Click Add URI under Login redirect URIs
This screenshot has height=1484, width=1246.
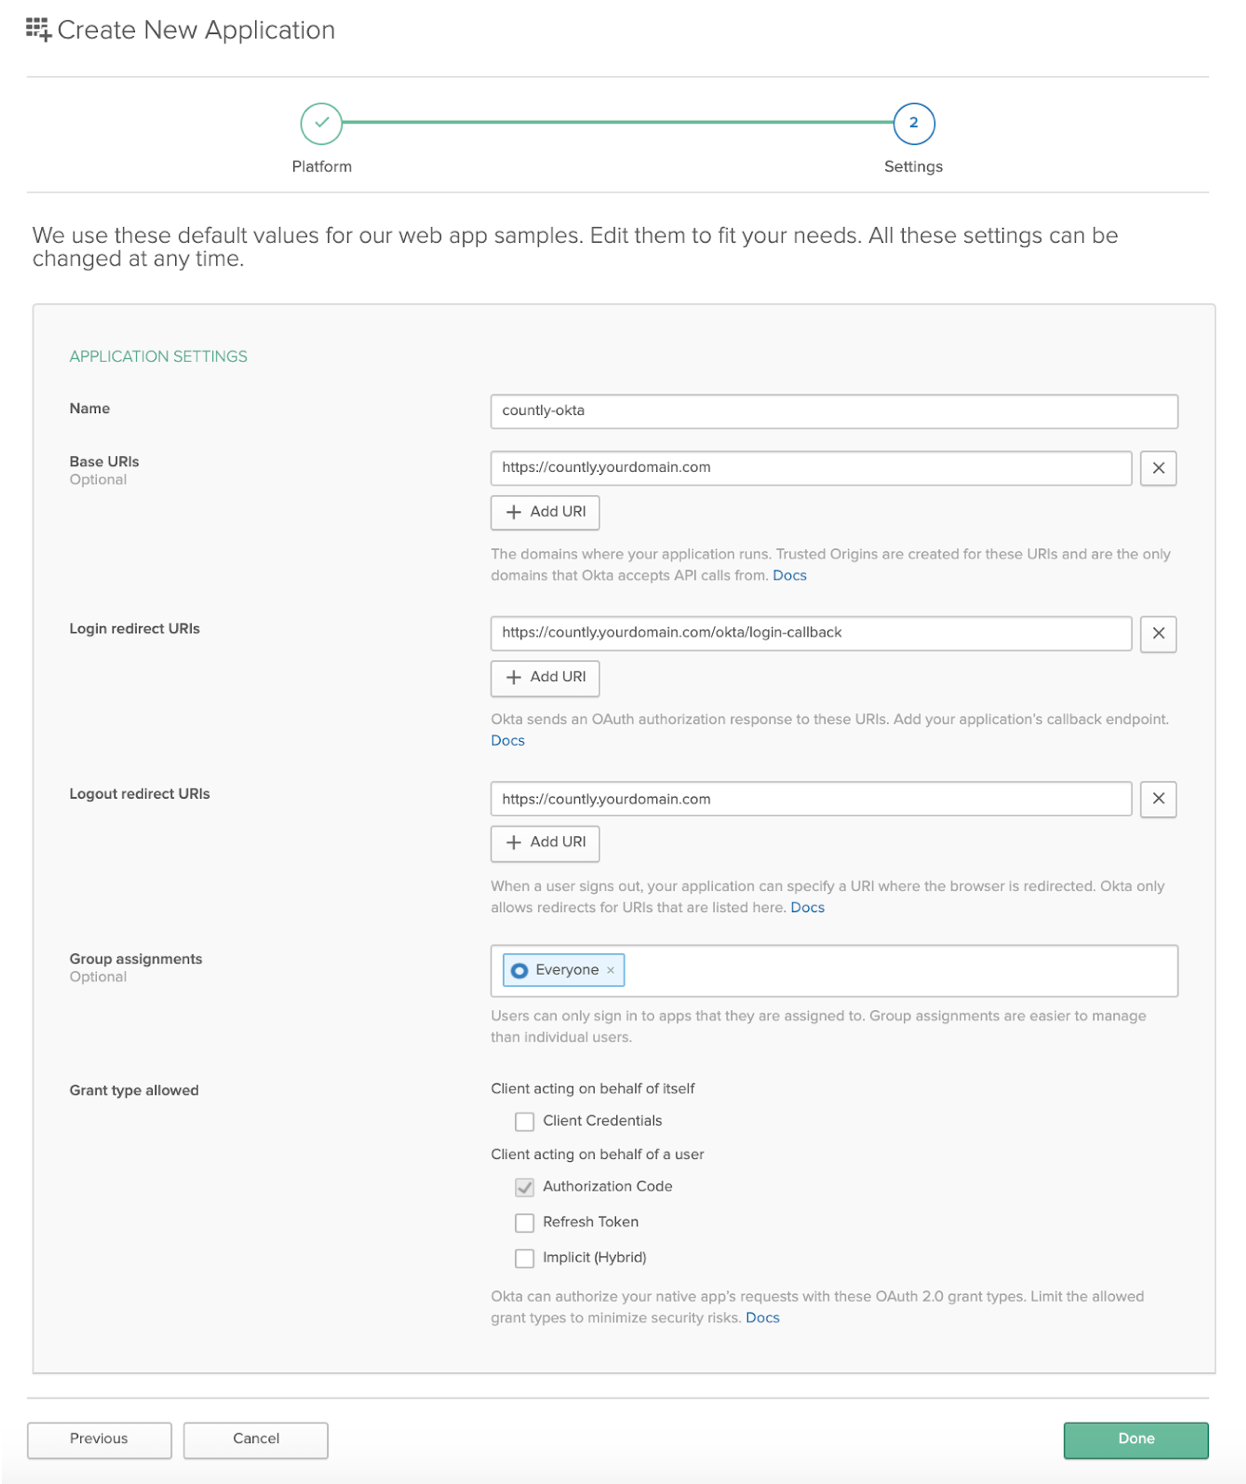click(x=545, y=677)
